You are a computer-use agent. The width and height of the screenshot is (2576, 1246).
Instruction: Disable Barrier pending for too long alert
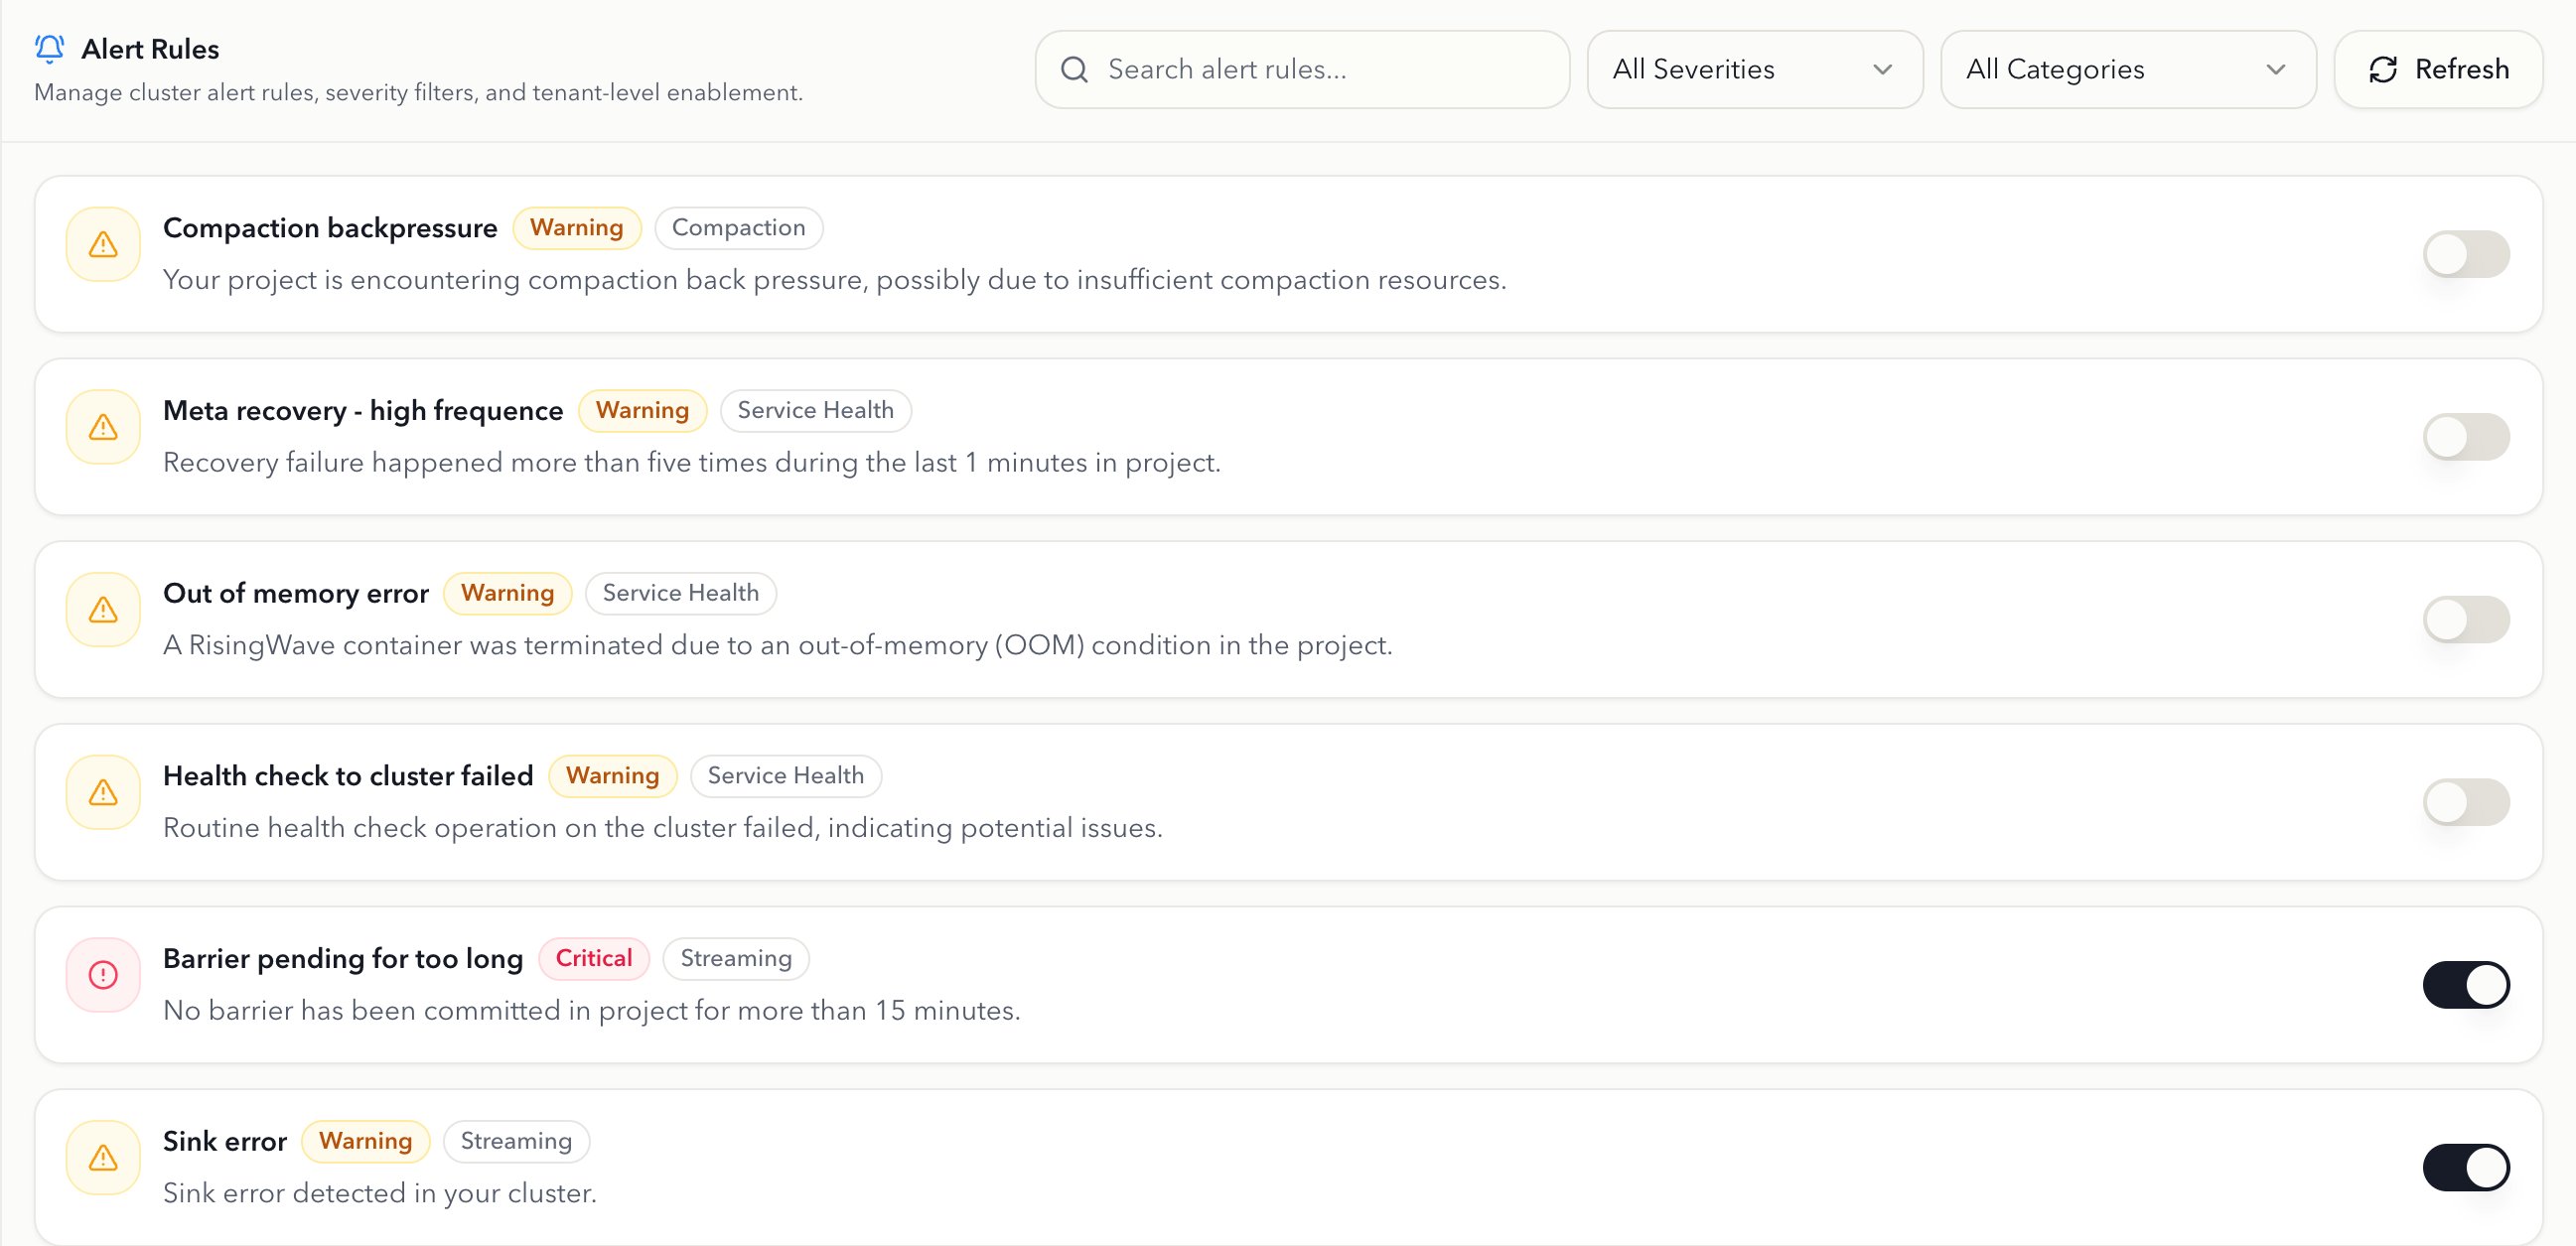coord(2466,985)
